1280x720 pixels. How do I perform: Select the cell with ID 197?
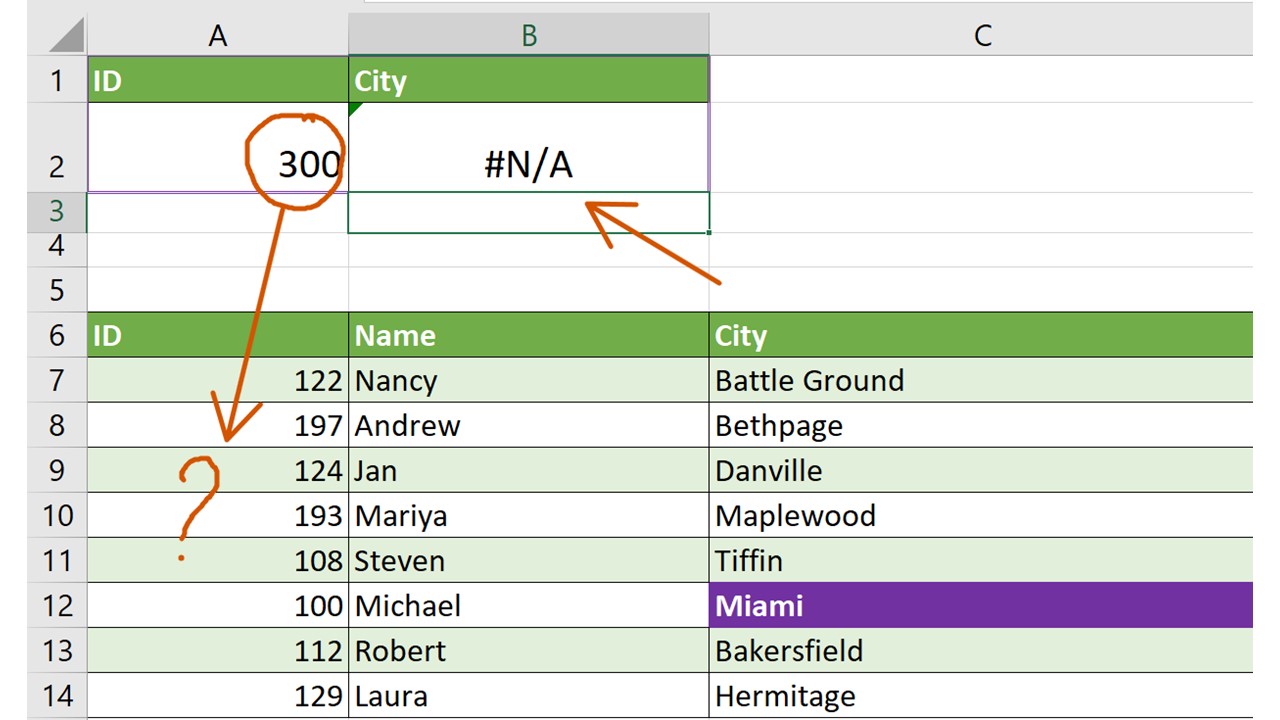pos(218,425)
